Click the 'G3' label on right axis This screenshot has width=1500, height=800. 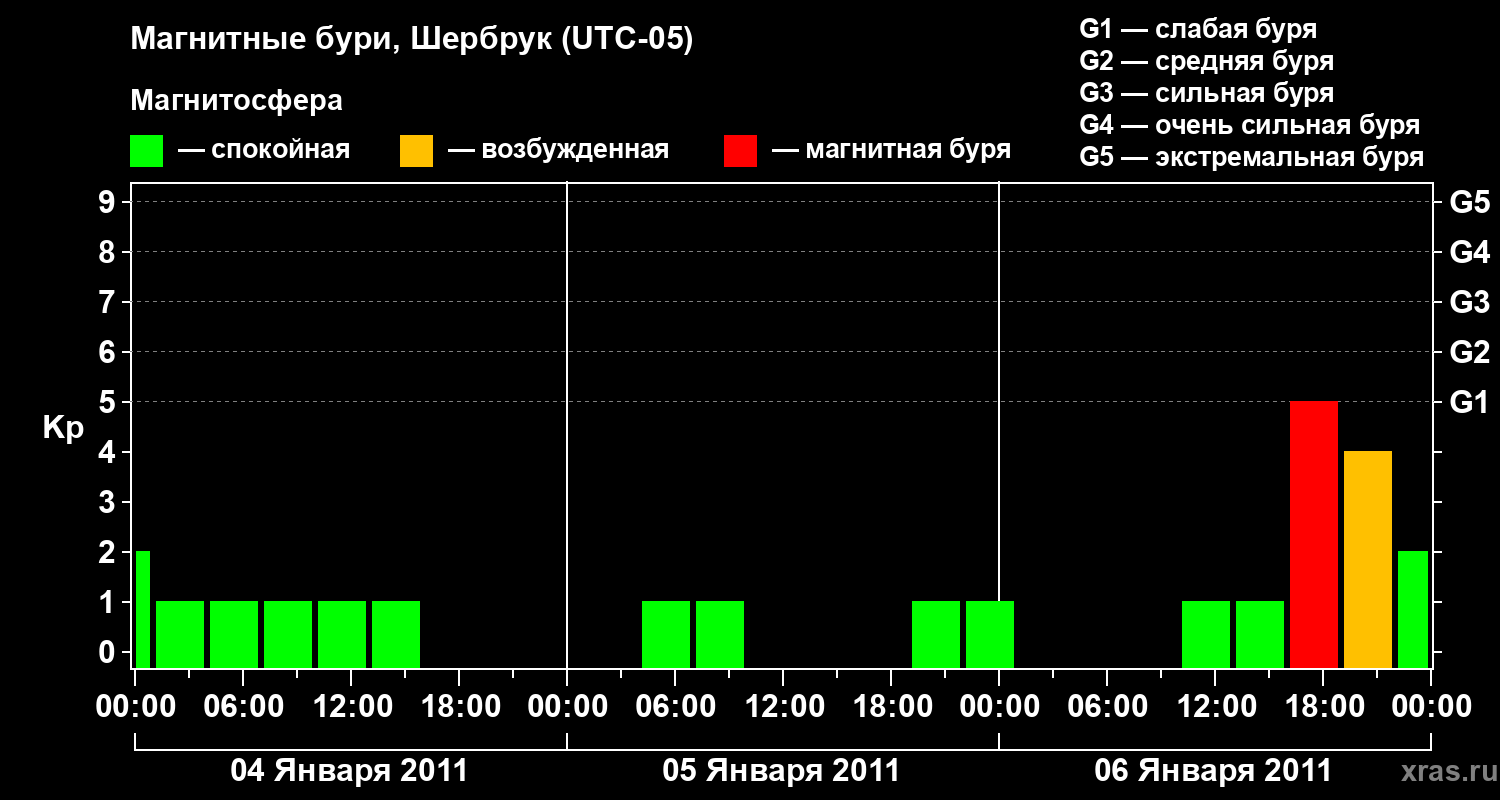tap(1469, 302)
